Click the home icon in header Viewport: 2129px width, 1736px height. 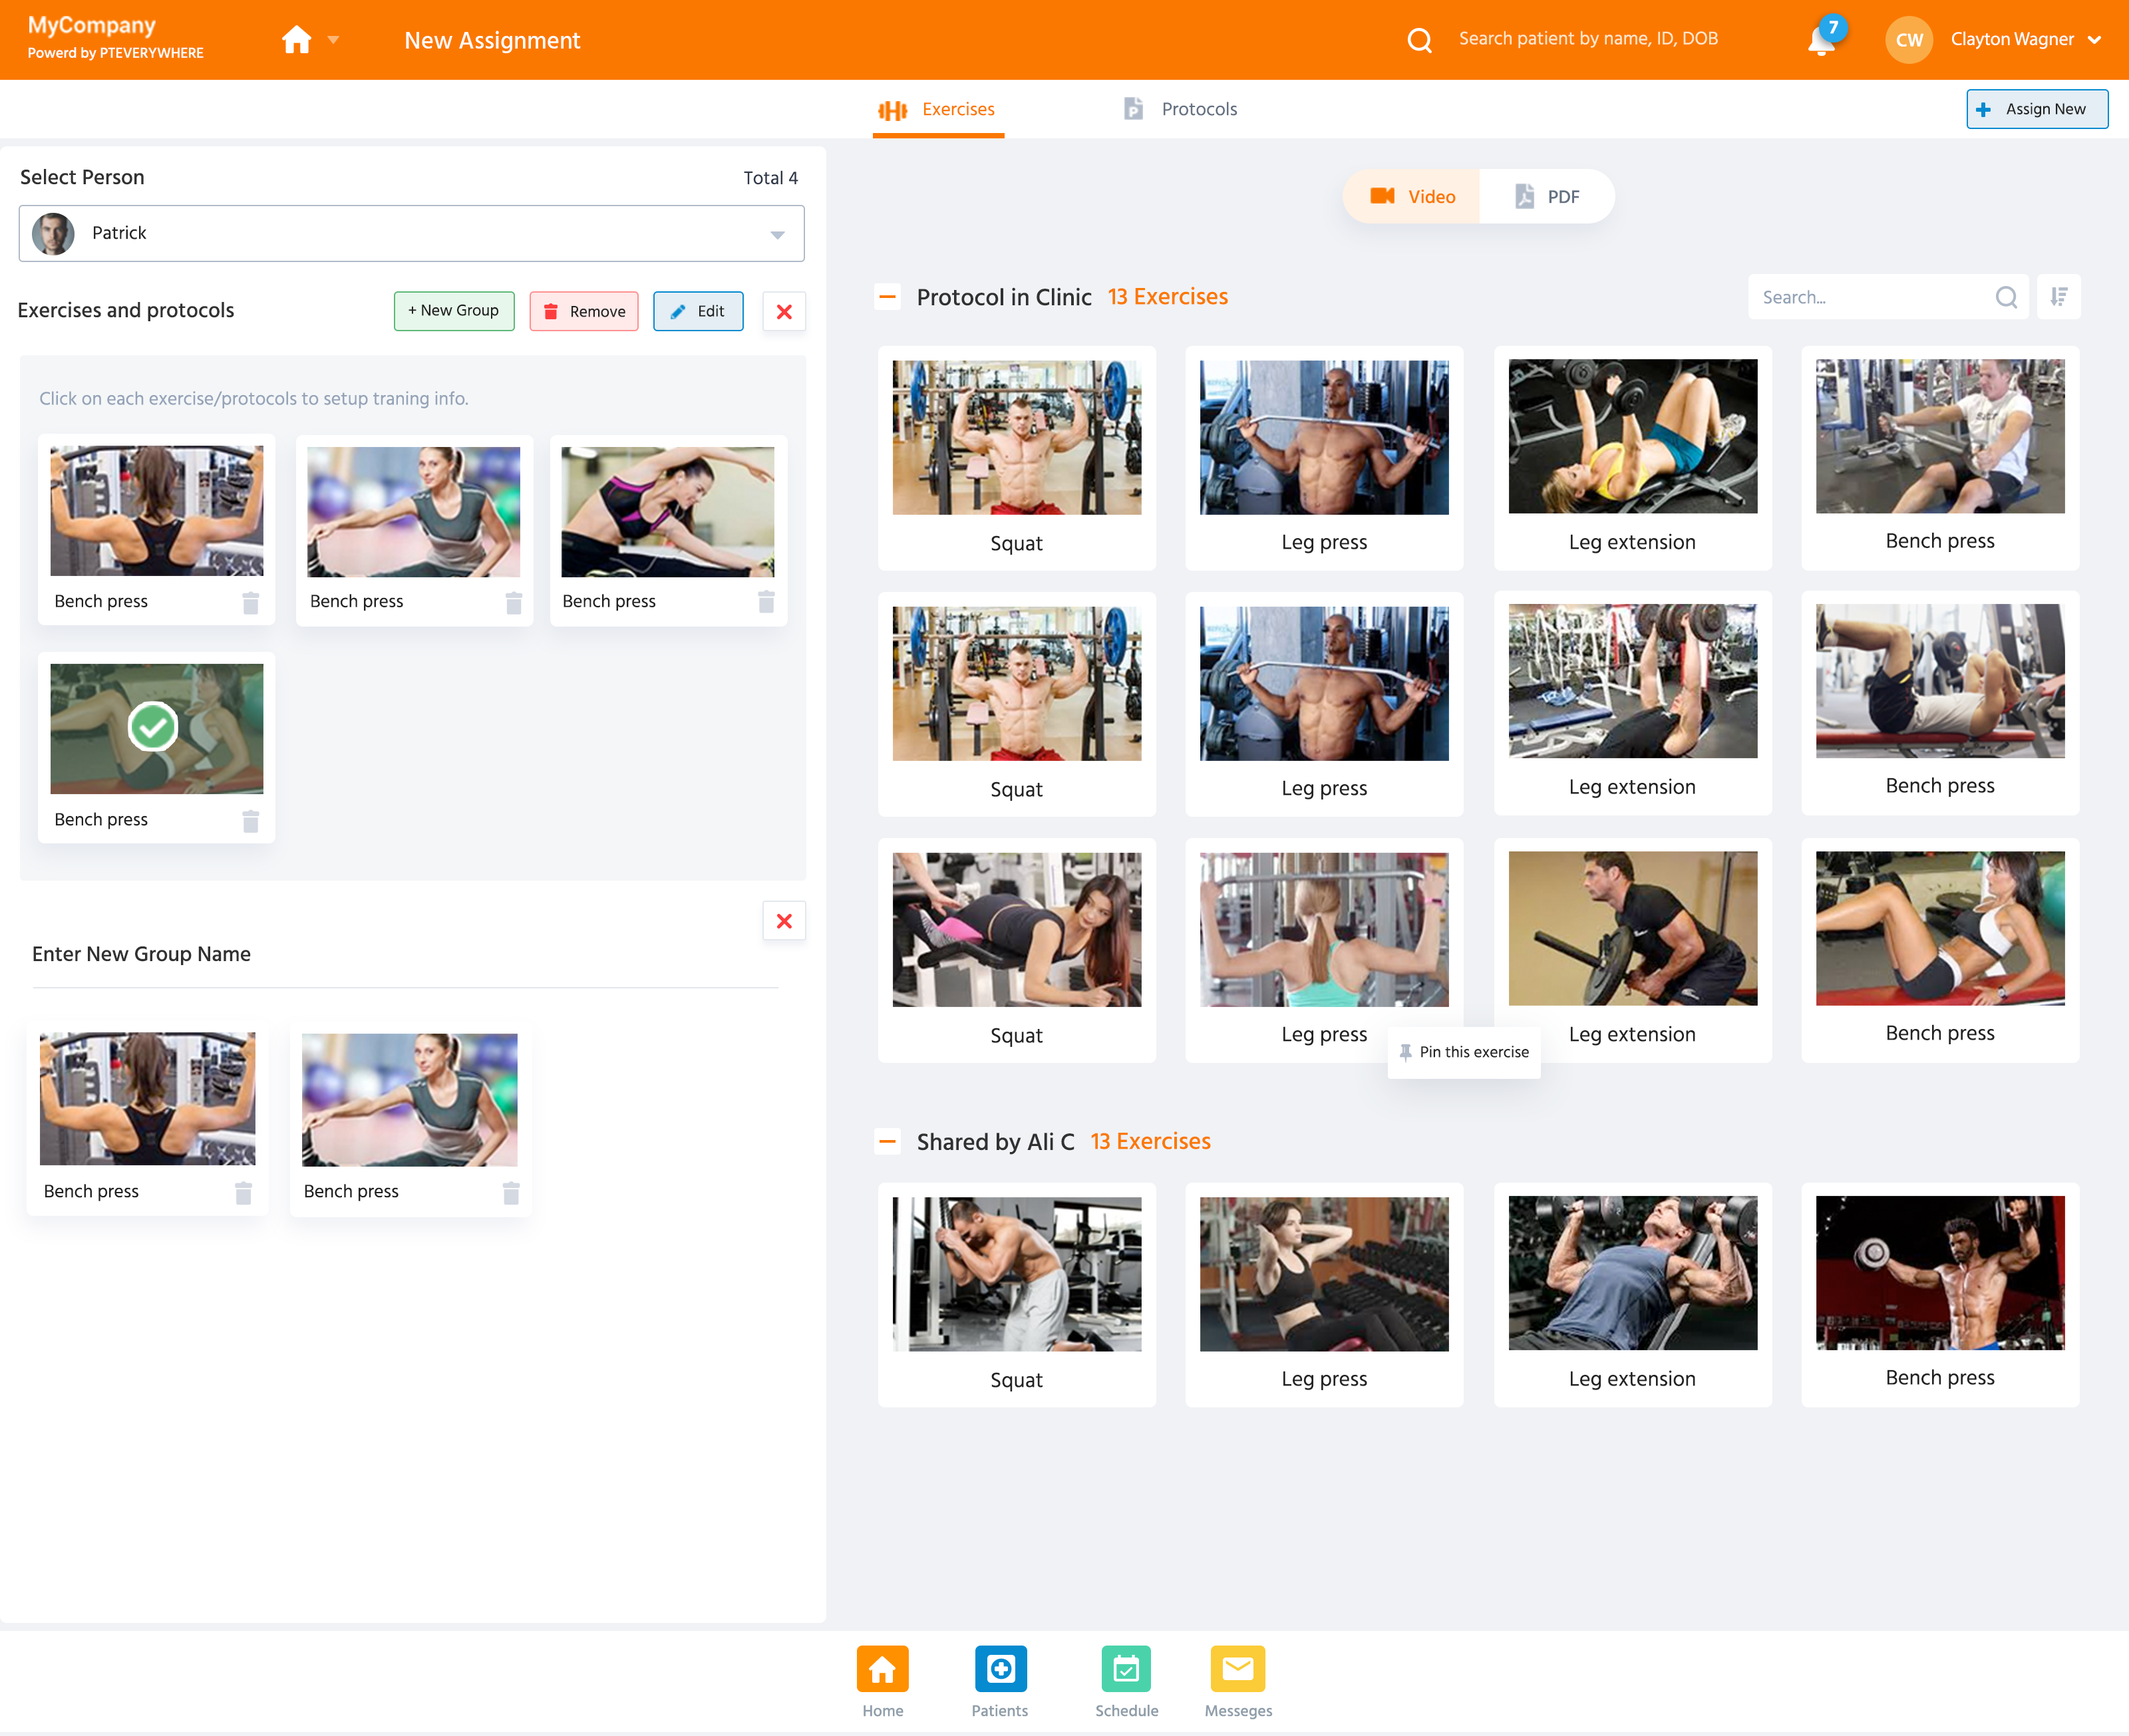tap(296, 40)
